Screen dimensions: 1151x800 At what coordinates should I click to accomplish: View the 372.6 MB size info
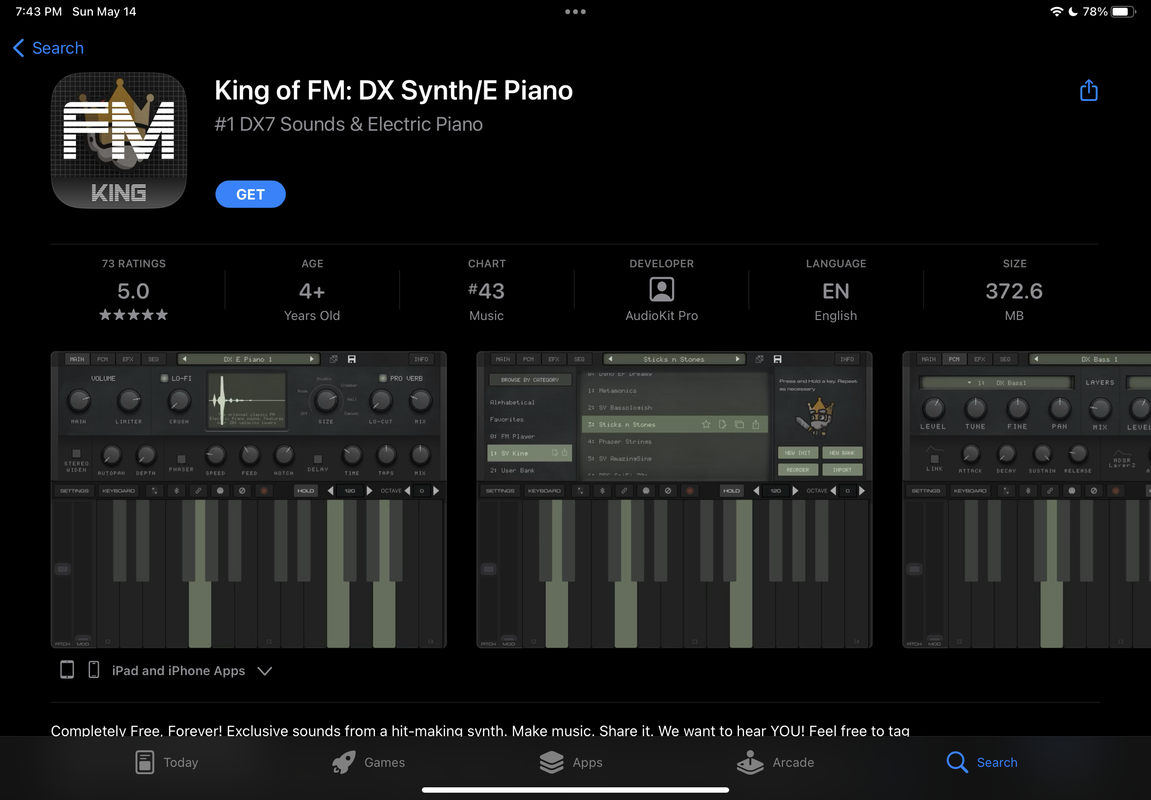coord(1014,290)
